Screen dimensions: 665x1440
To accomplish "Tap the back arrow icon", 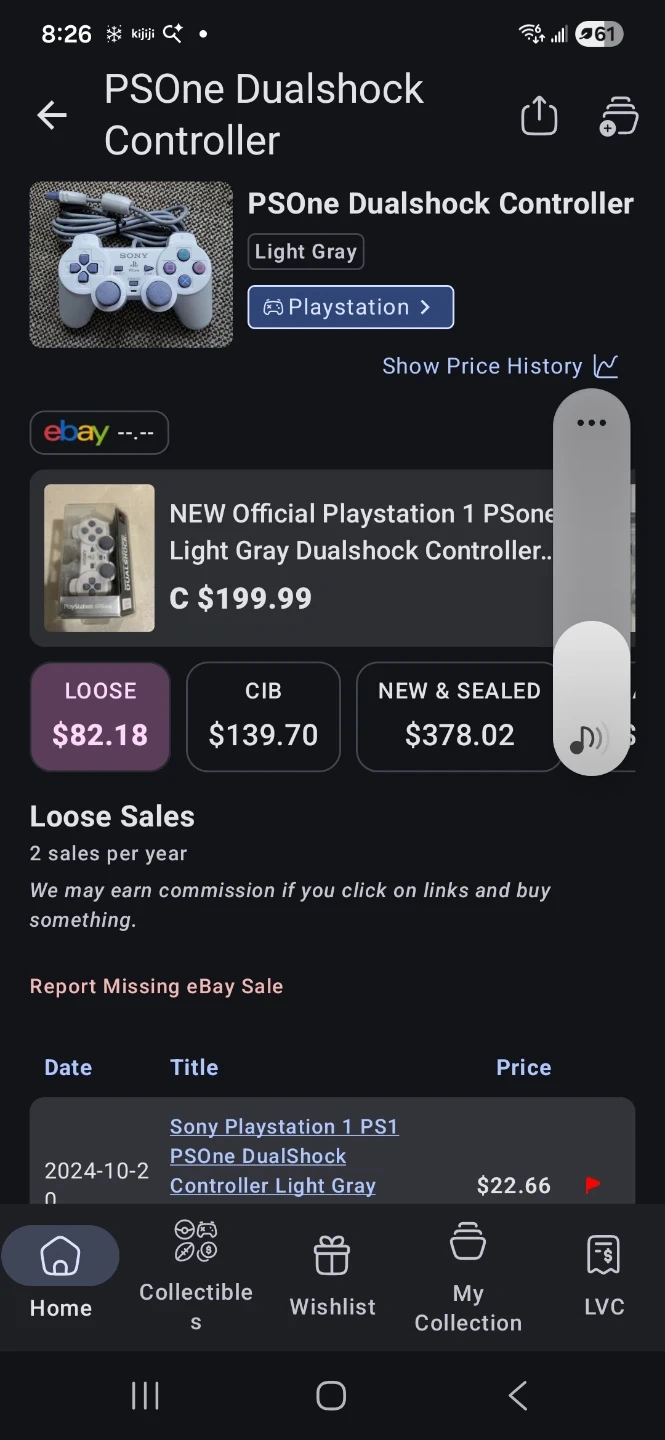I will (x=52, y=116).
